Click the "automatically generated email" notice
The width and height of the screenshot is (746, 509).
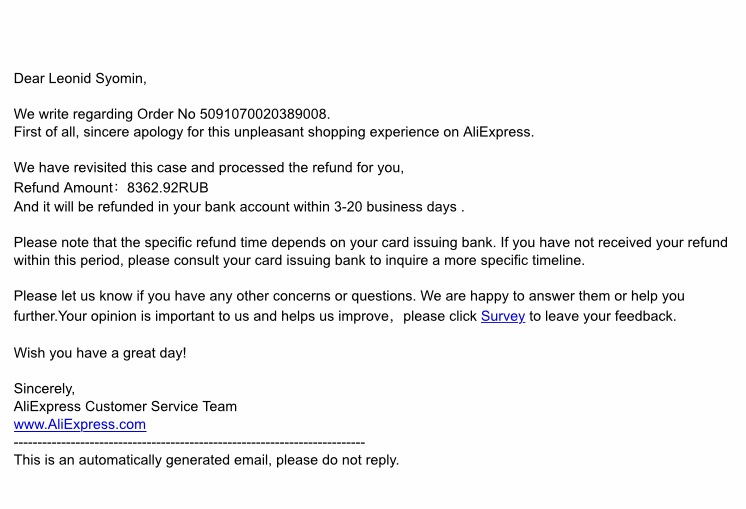(206, 460)
